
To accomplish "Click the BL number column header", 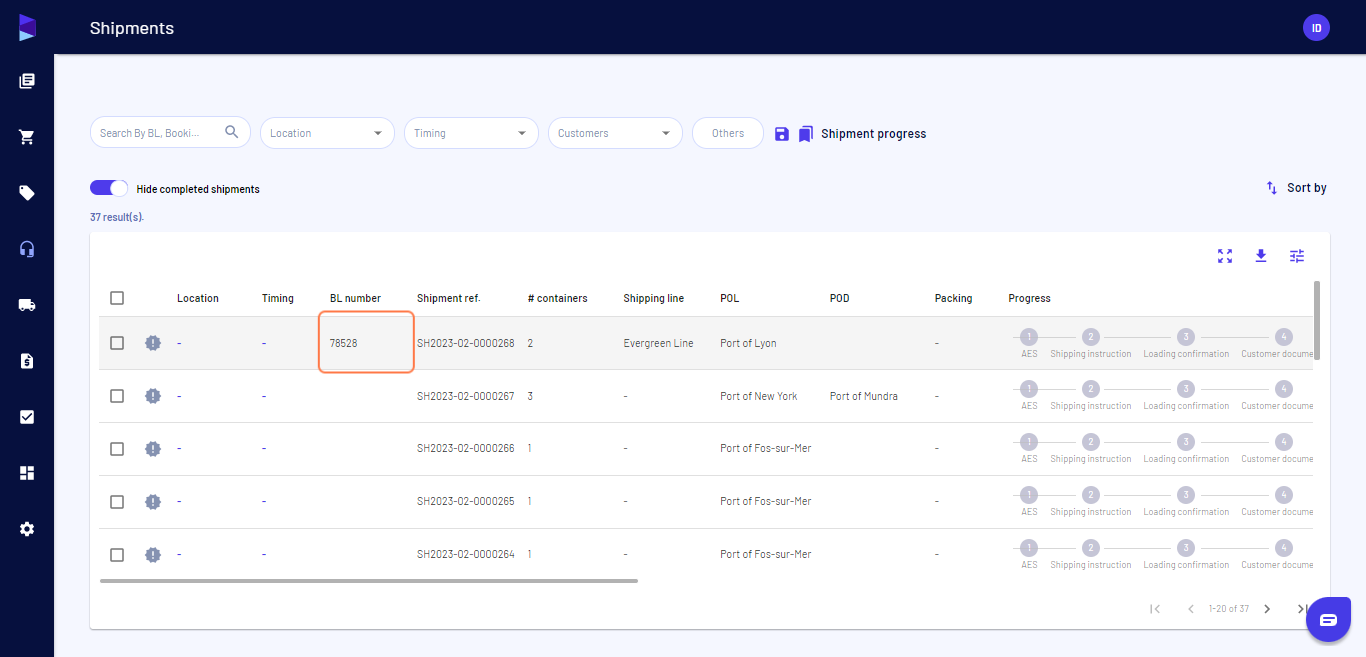I will (x=355, y=298).
